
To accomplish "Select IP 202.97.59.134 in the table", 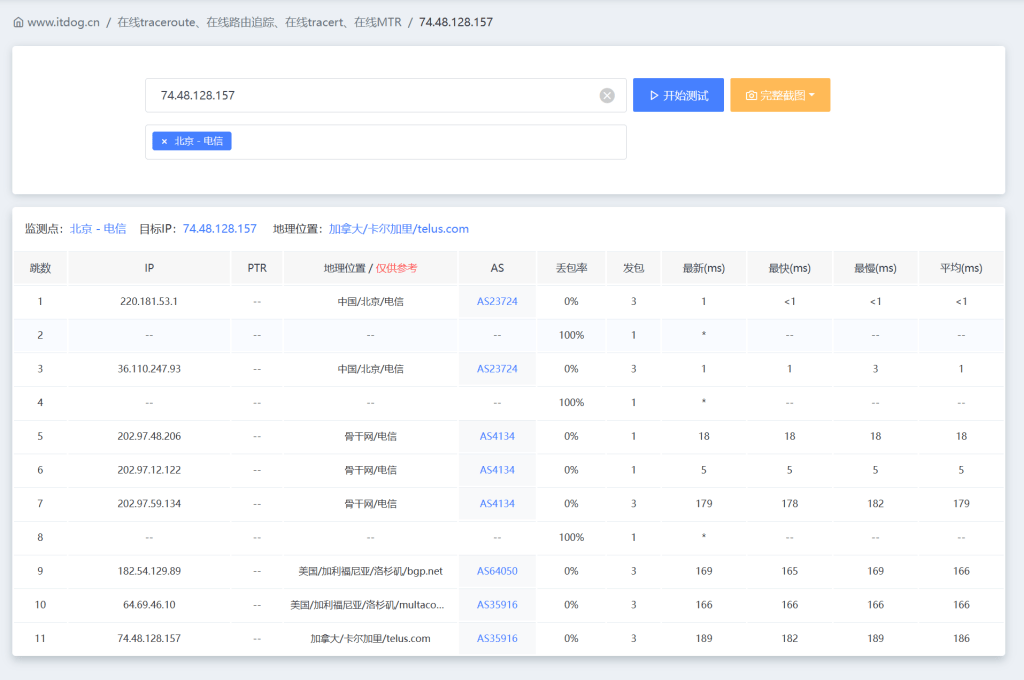I will tap(149, 504).
